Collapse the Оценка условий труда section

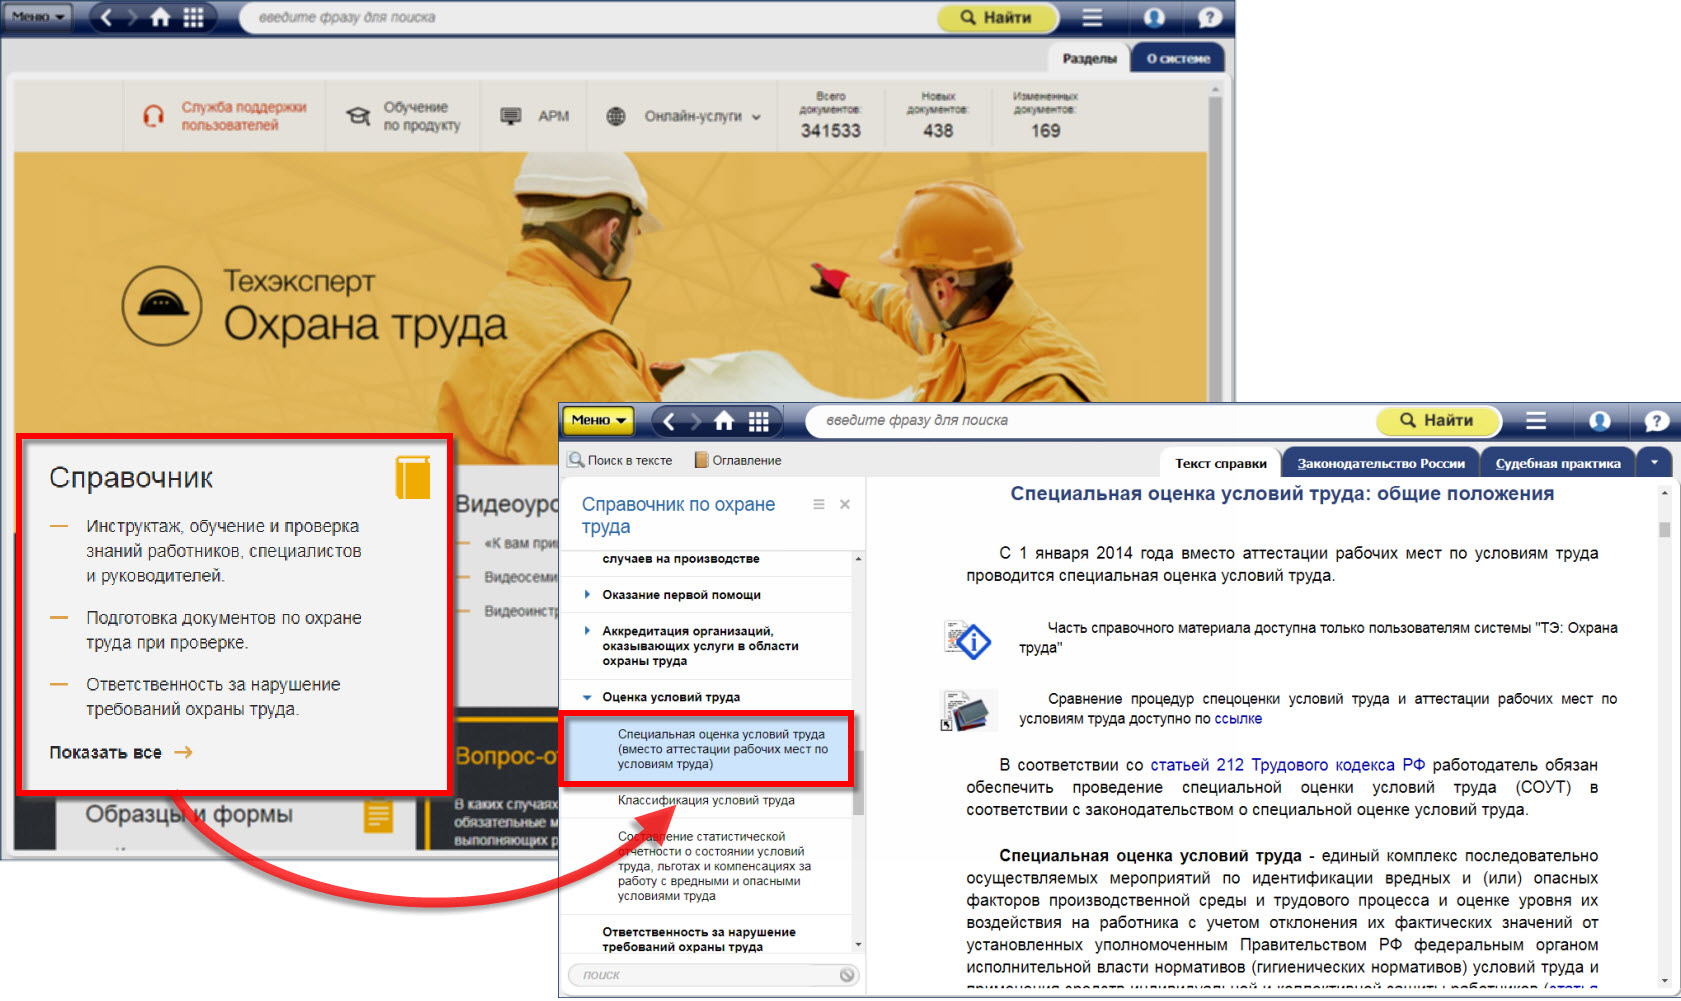[587, 698]
